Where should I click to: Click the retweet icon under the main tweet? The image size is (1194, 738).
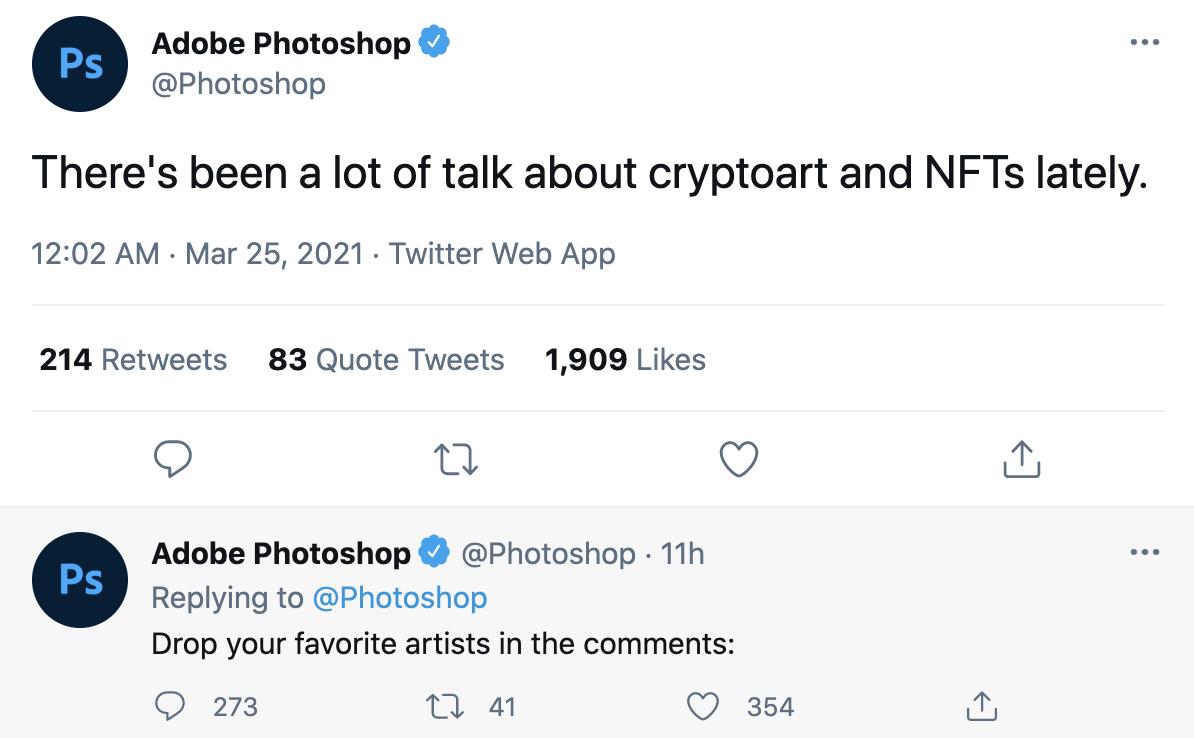pos(457,459)
